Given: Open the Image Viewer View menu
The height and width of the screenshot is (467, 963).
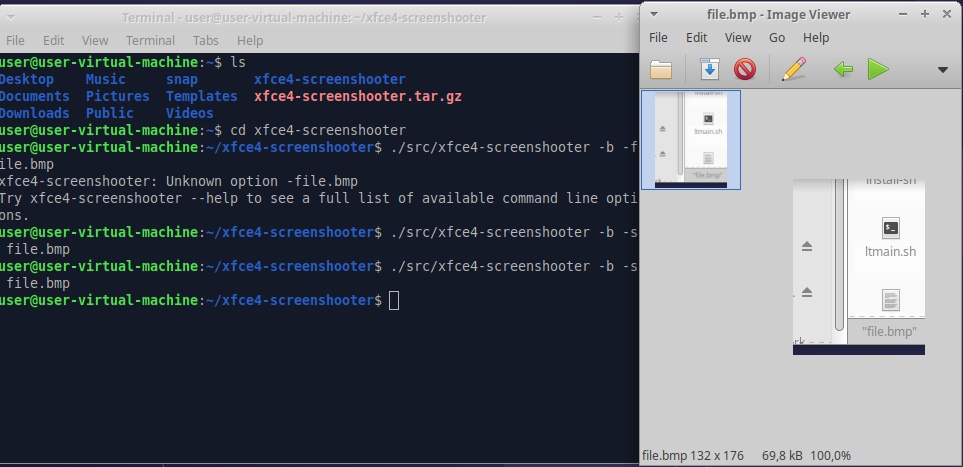Looking at the screenshot, I should pyautogui.click(x=738, y=37).
